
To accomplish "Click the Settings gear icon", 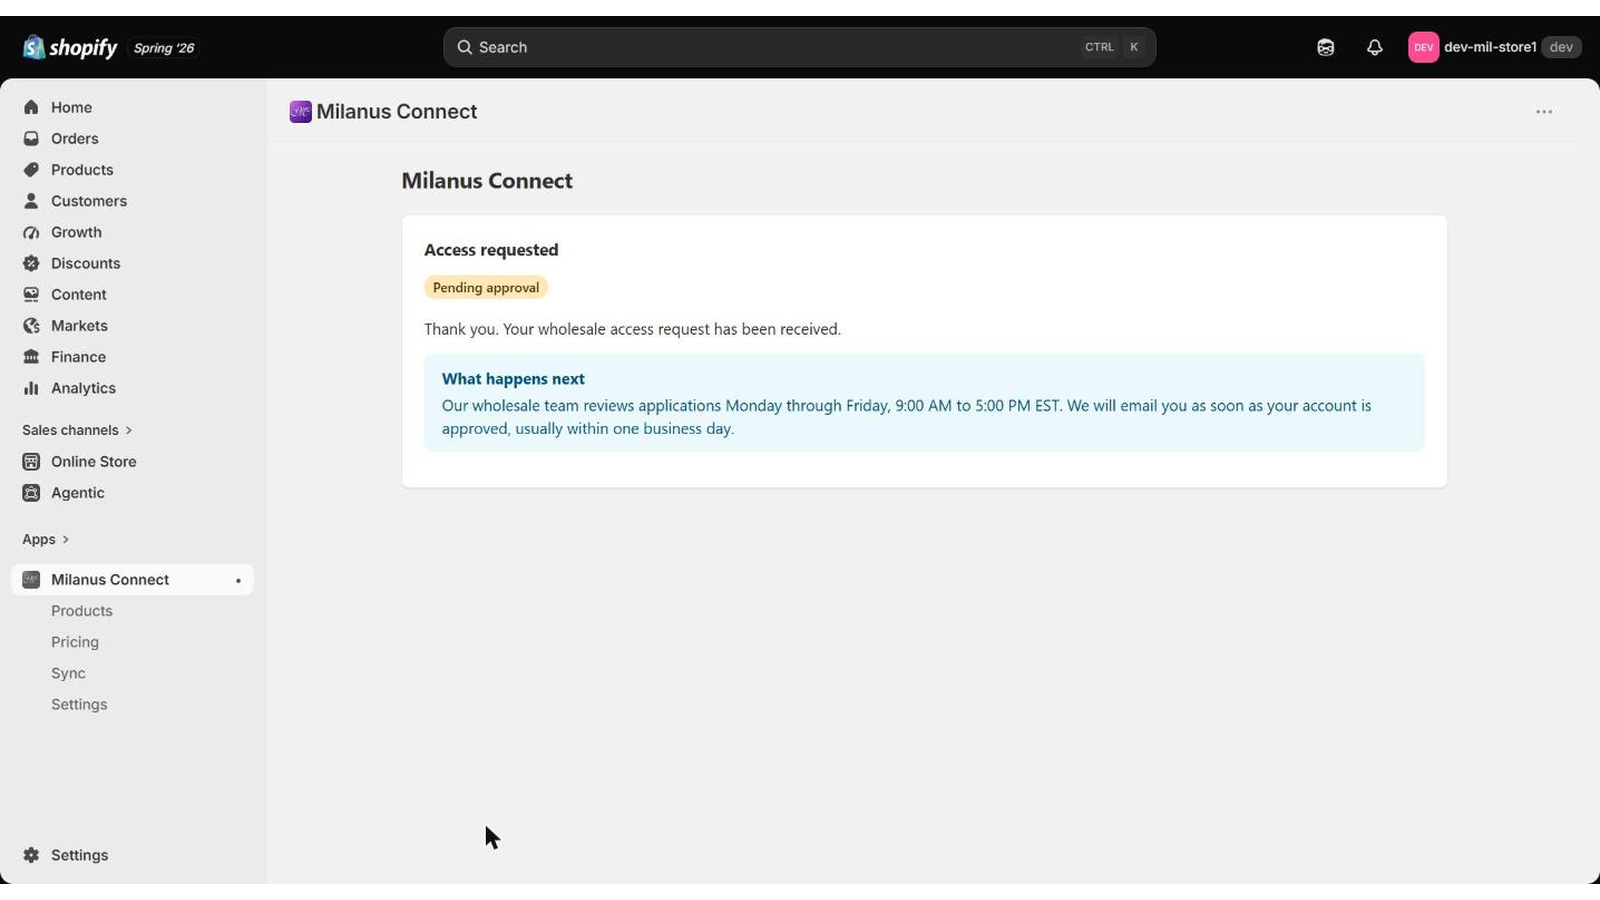I will click(x=31, y=855).
